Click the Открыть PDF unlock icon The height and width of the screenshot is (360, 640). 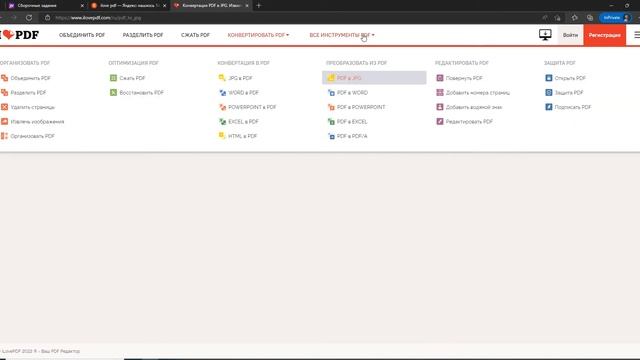tap(549, 78)
